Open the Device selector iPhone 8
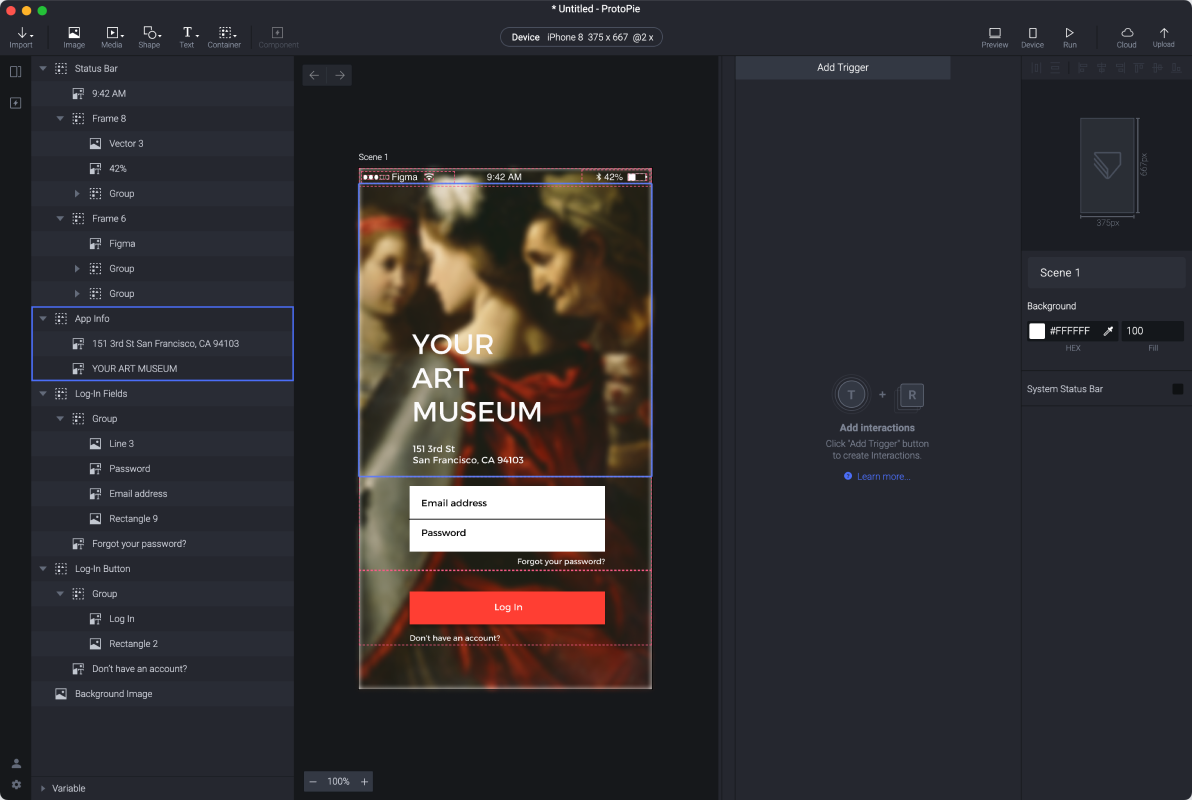Screen dimensions: 1192x800 click(582, 37)
